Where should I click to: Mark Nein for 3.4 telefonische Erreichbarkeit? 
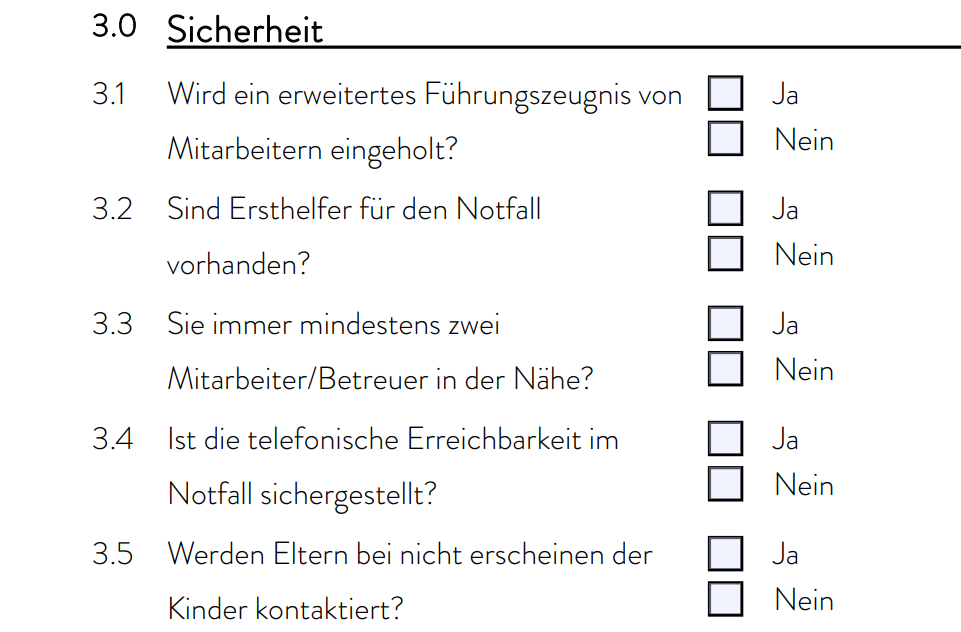725,484
